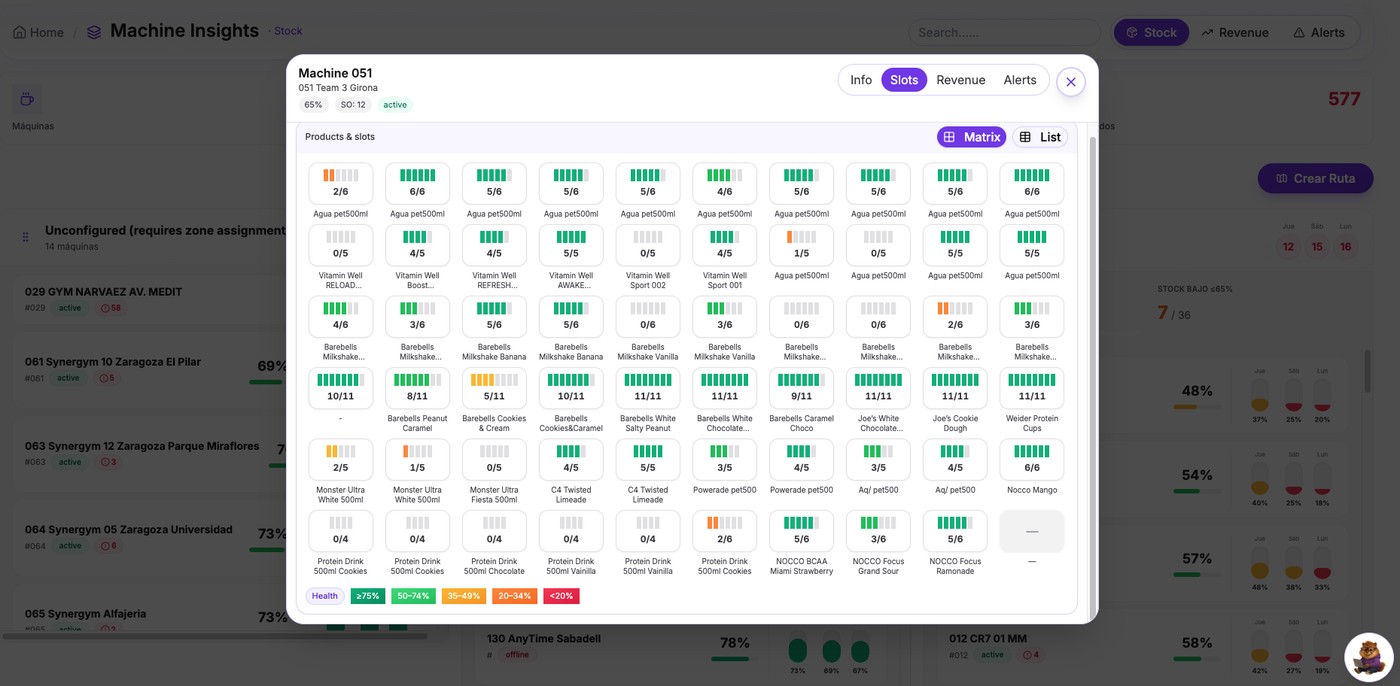
Task: Switch to the Info tab
Action: [x=860, y=79]
